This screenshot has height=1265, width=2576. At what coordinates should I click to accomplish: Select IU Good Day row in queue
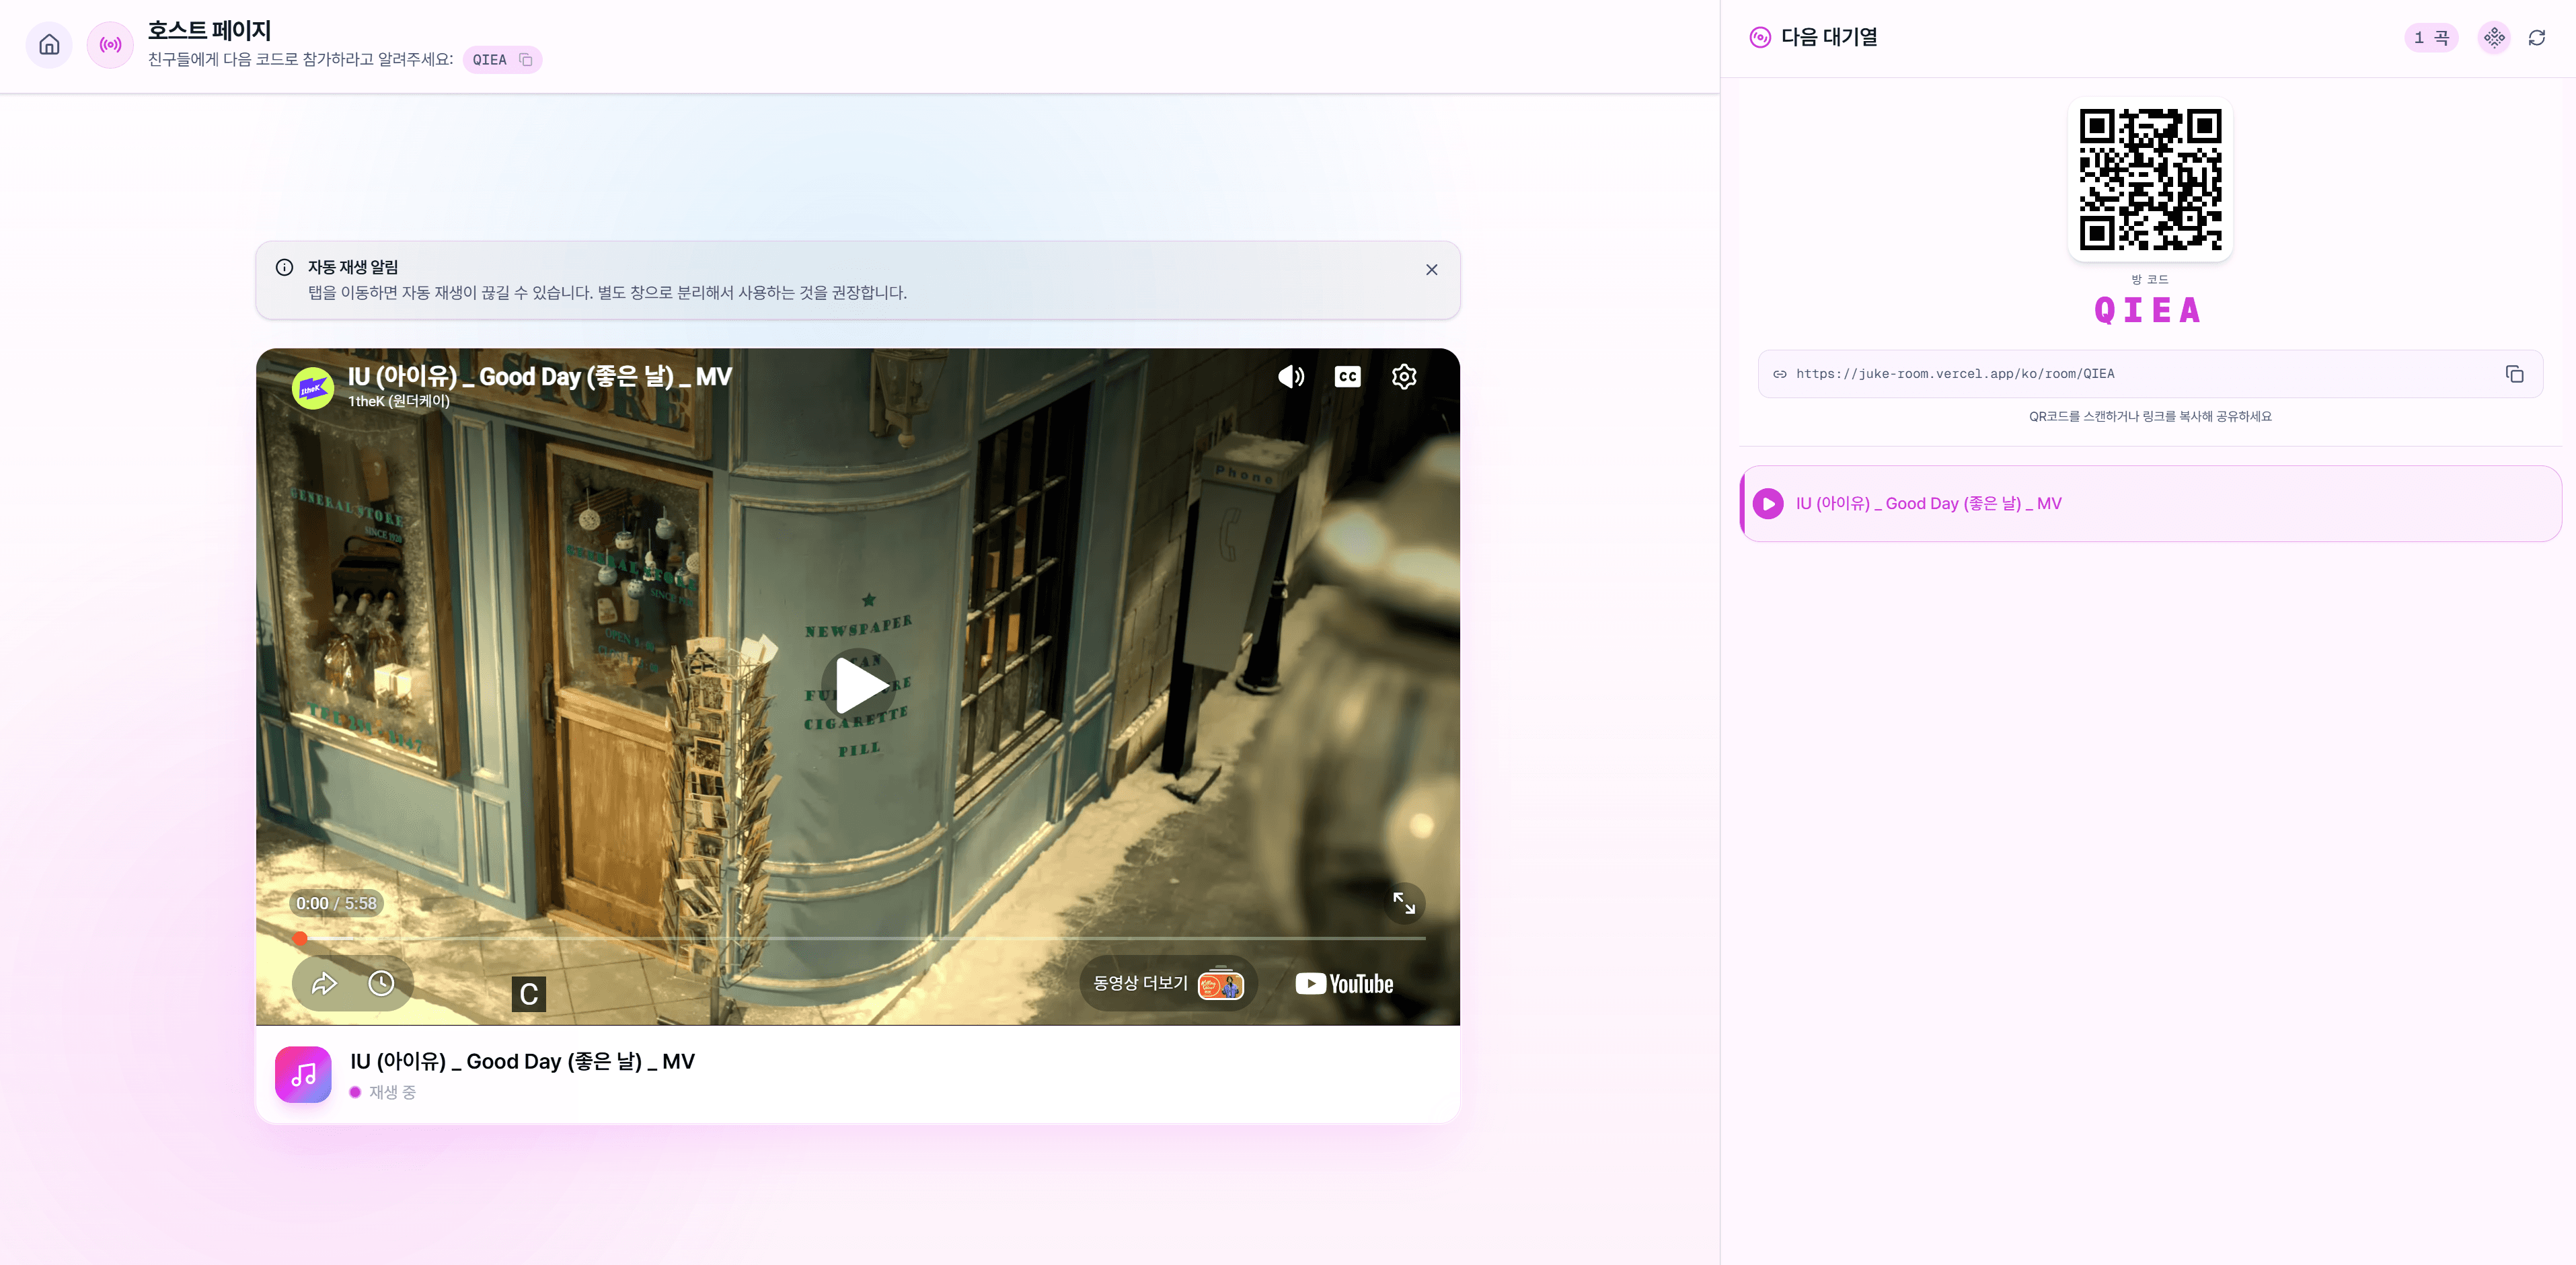point(2150,504)
